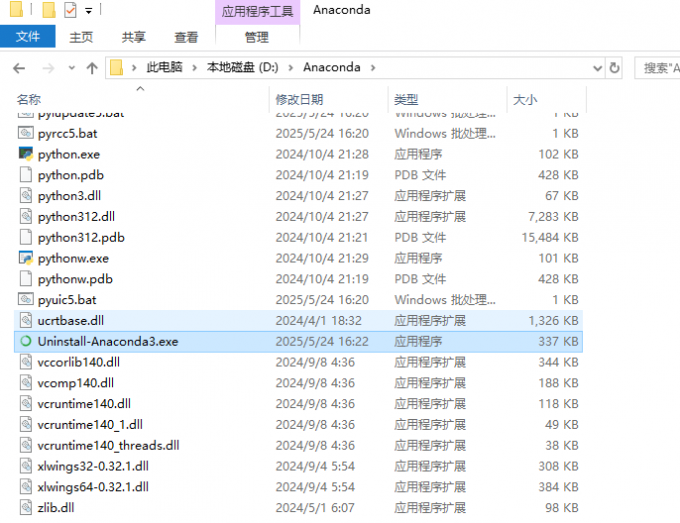Select the vcruntime140.dll file icon
This screenshot has width=680, height=523.
[x=26, y=403]
